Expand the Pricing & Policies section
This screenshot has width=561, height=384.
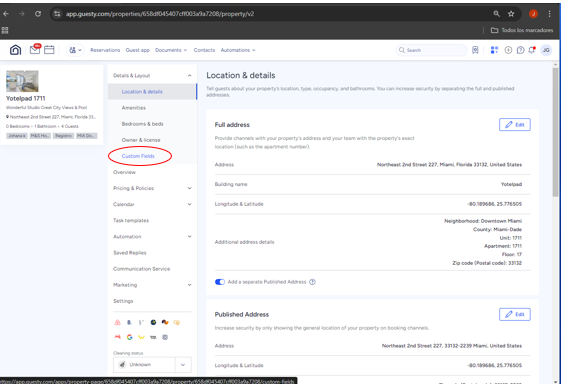point(189,188)
